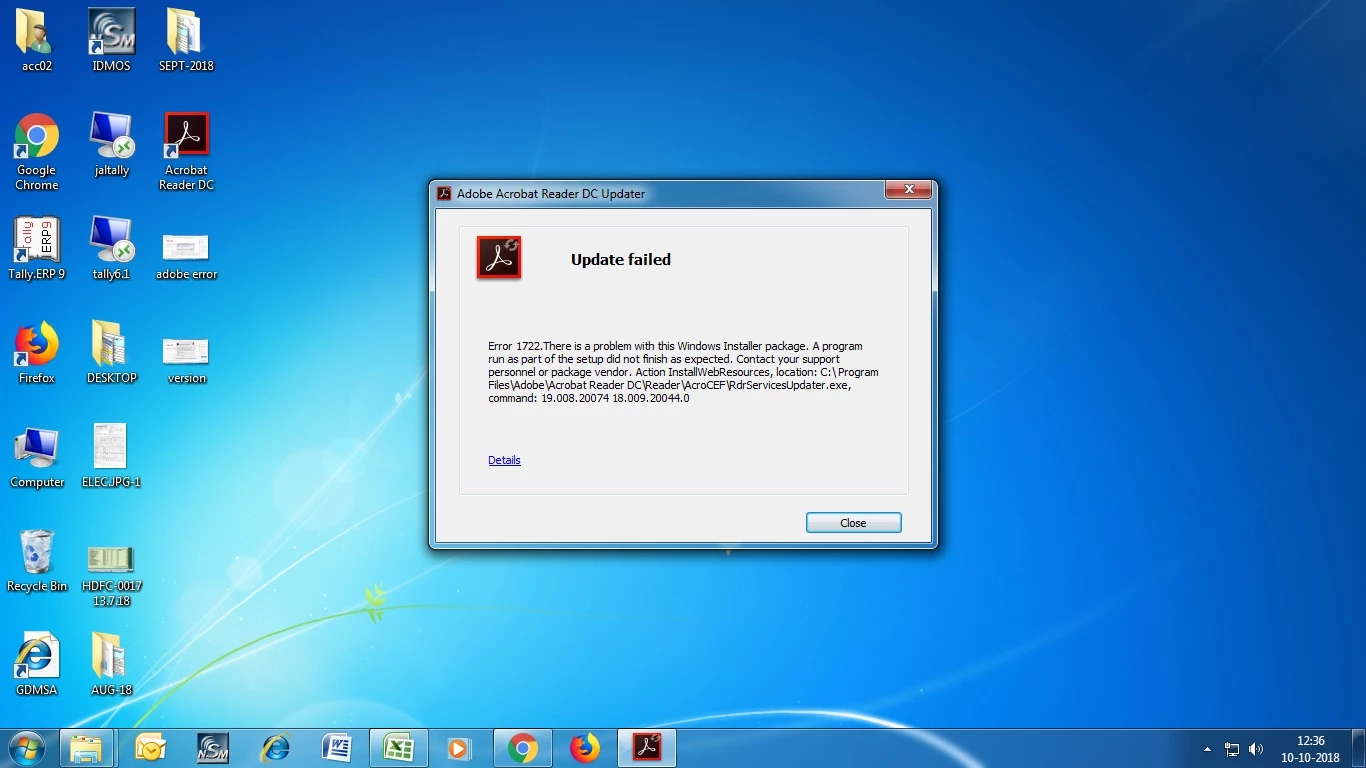The width and height of the screenshot is (1366, 768).
Task: Show hidden system tray icons
Action: tap(1207, 749)
